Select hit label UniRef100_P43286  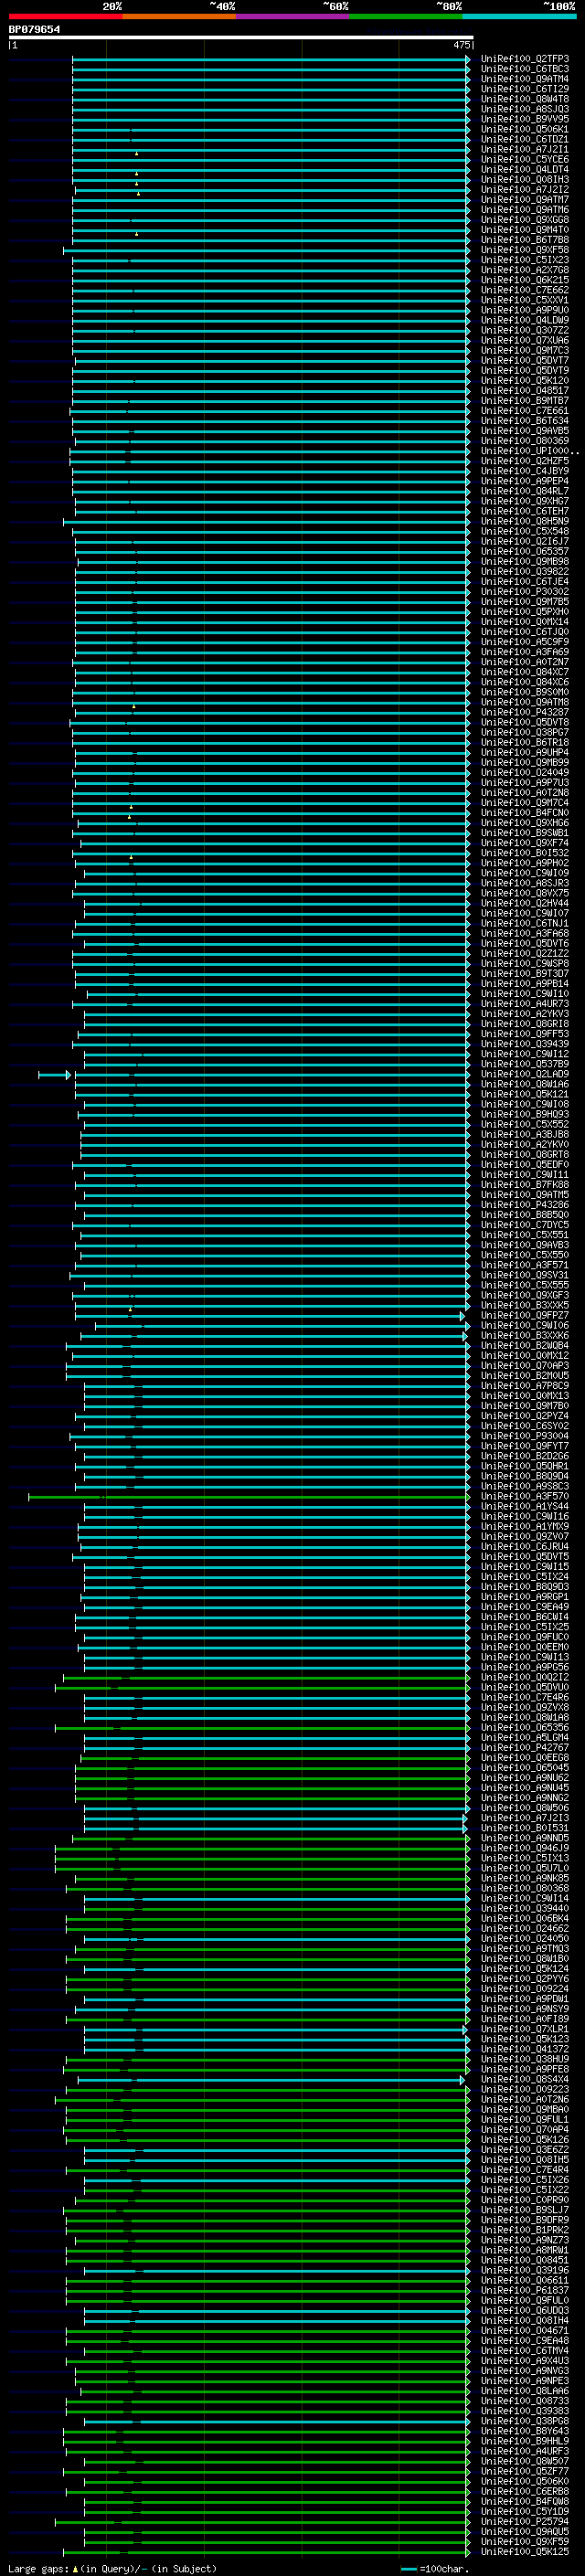[x=524, y=1205]
